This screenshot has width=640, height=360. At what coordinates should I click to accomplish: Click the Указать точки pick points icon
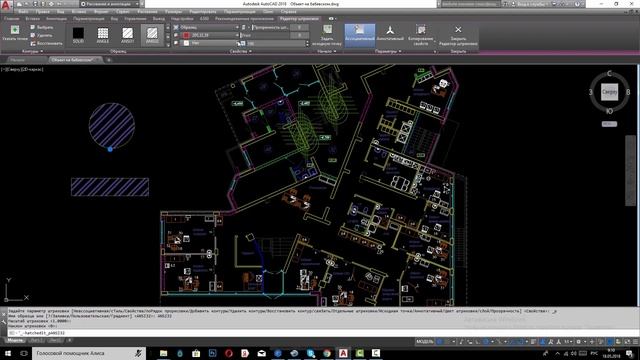tap(15, 30)
